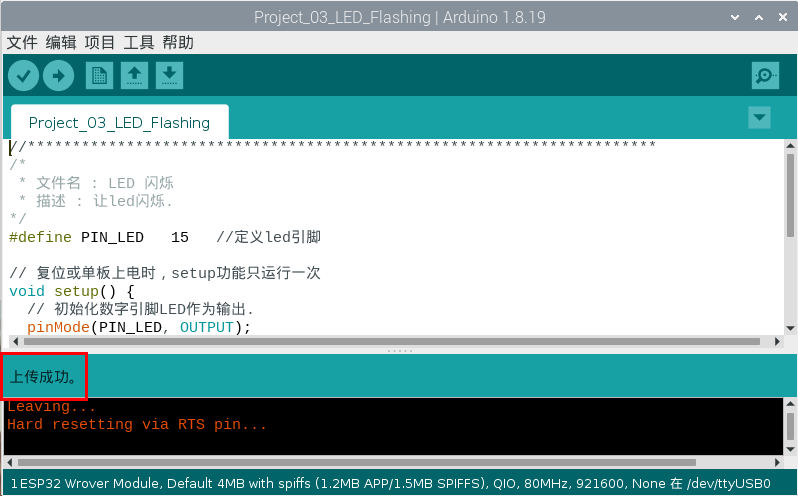This screenshot has width=798, height=496.
Task: Open the 帮助 menu
Action: point(178,42)
